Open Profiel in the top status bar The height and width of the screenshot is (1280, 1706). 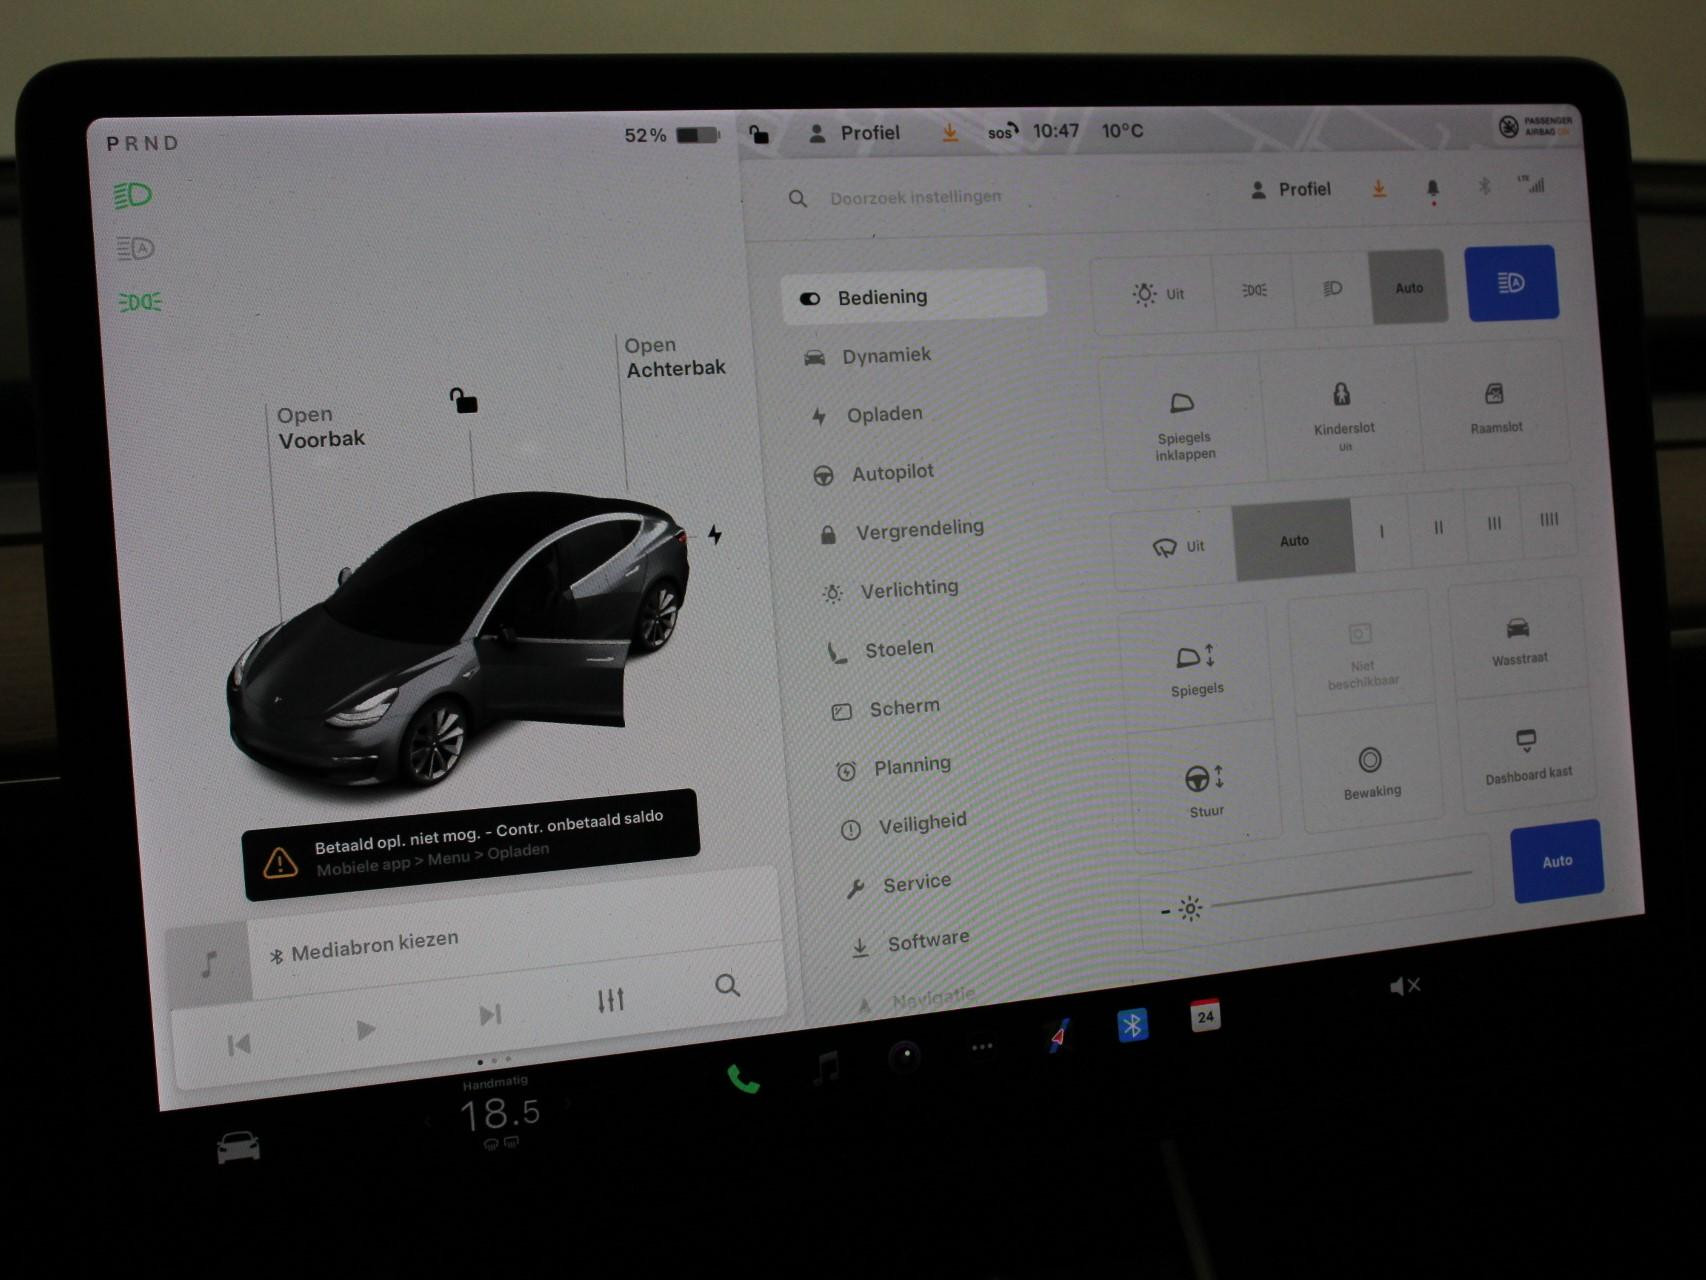click(x=855, y=133)
